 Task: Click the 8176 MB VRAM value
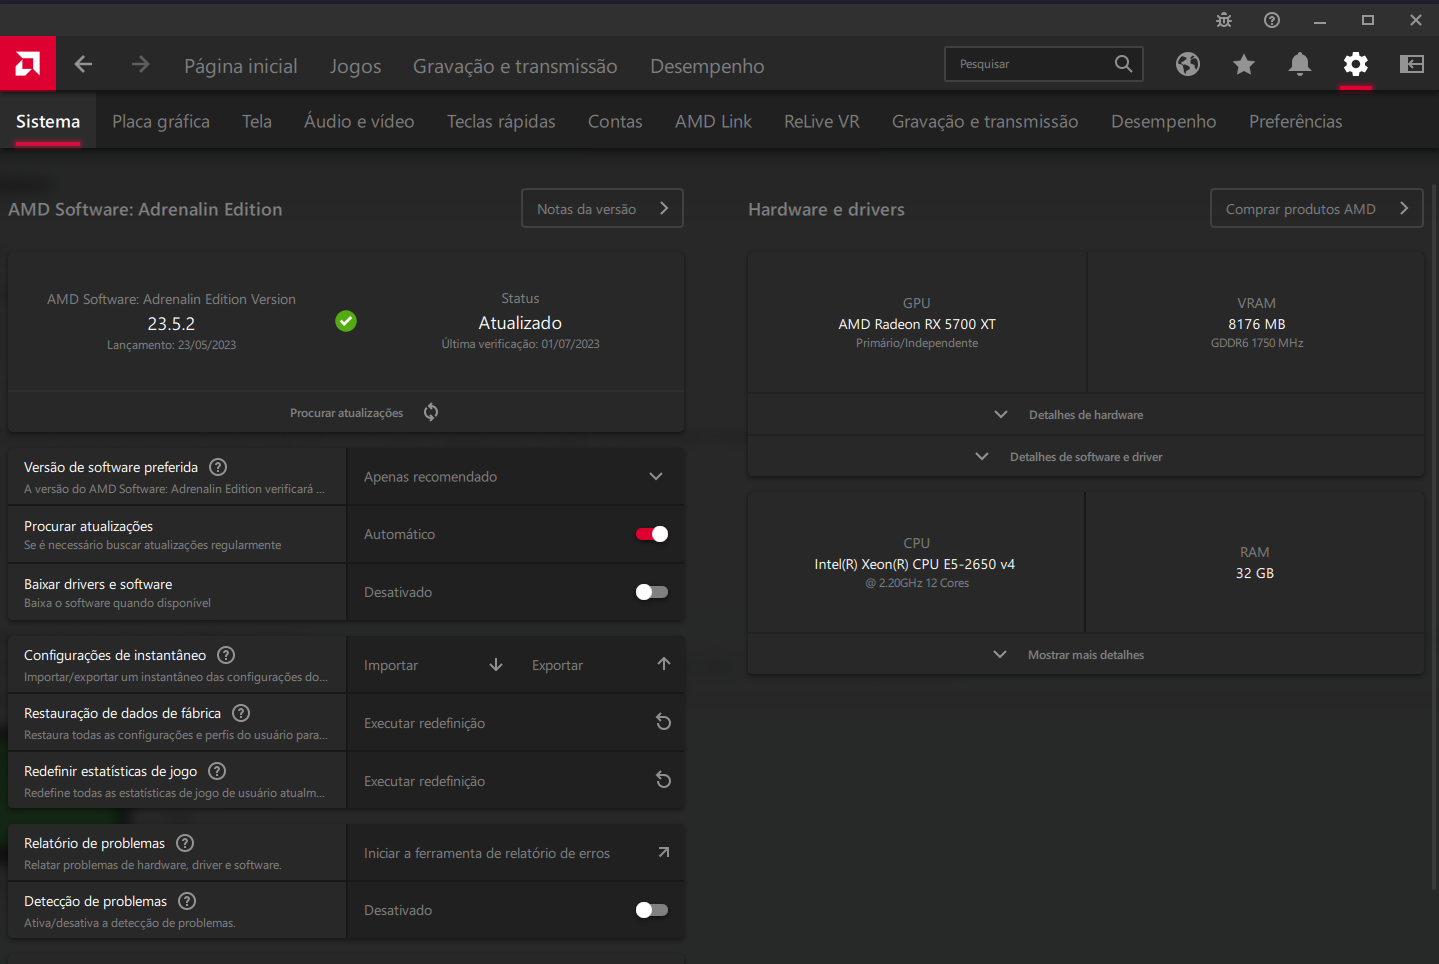pos(1257,324)
